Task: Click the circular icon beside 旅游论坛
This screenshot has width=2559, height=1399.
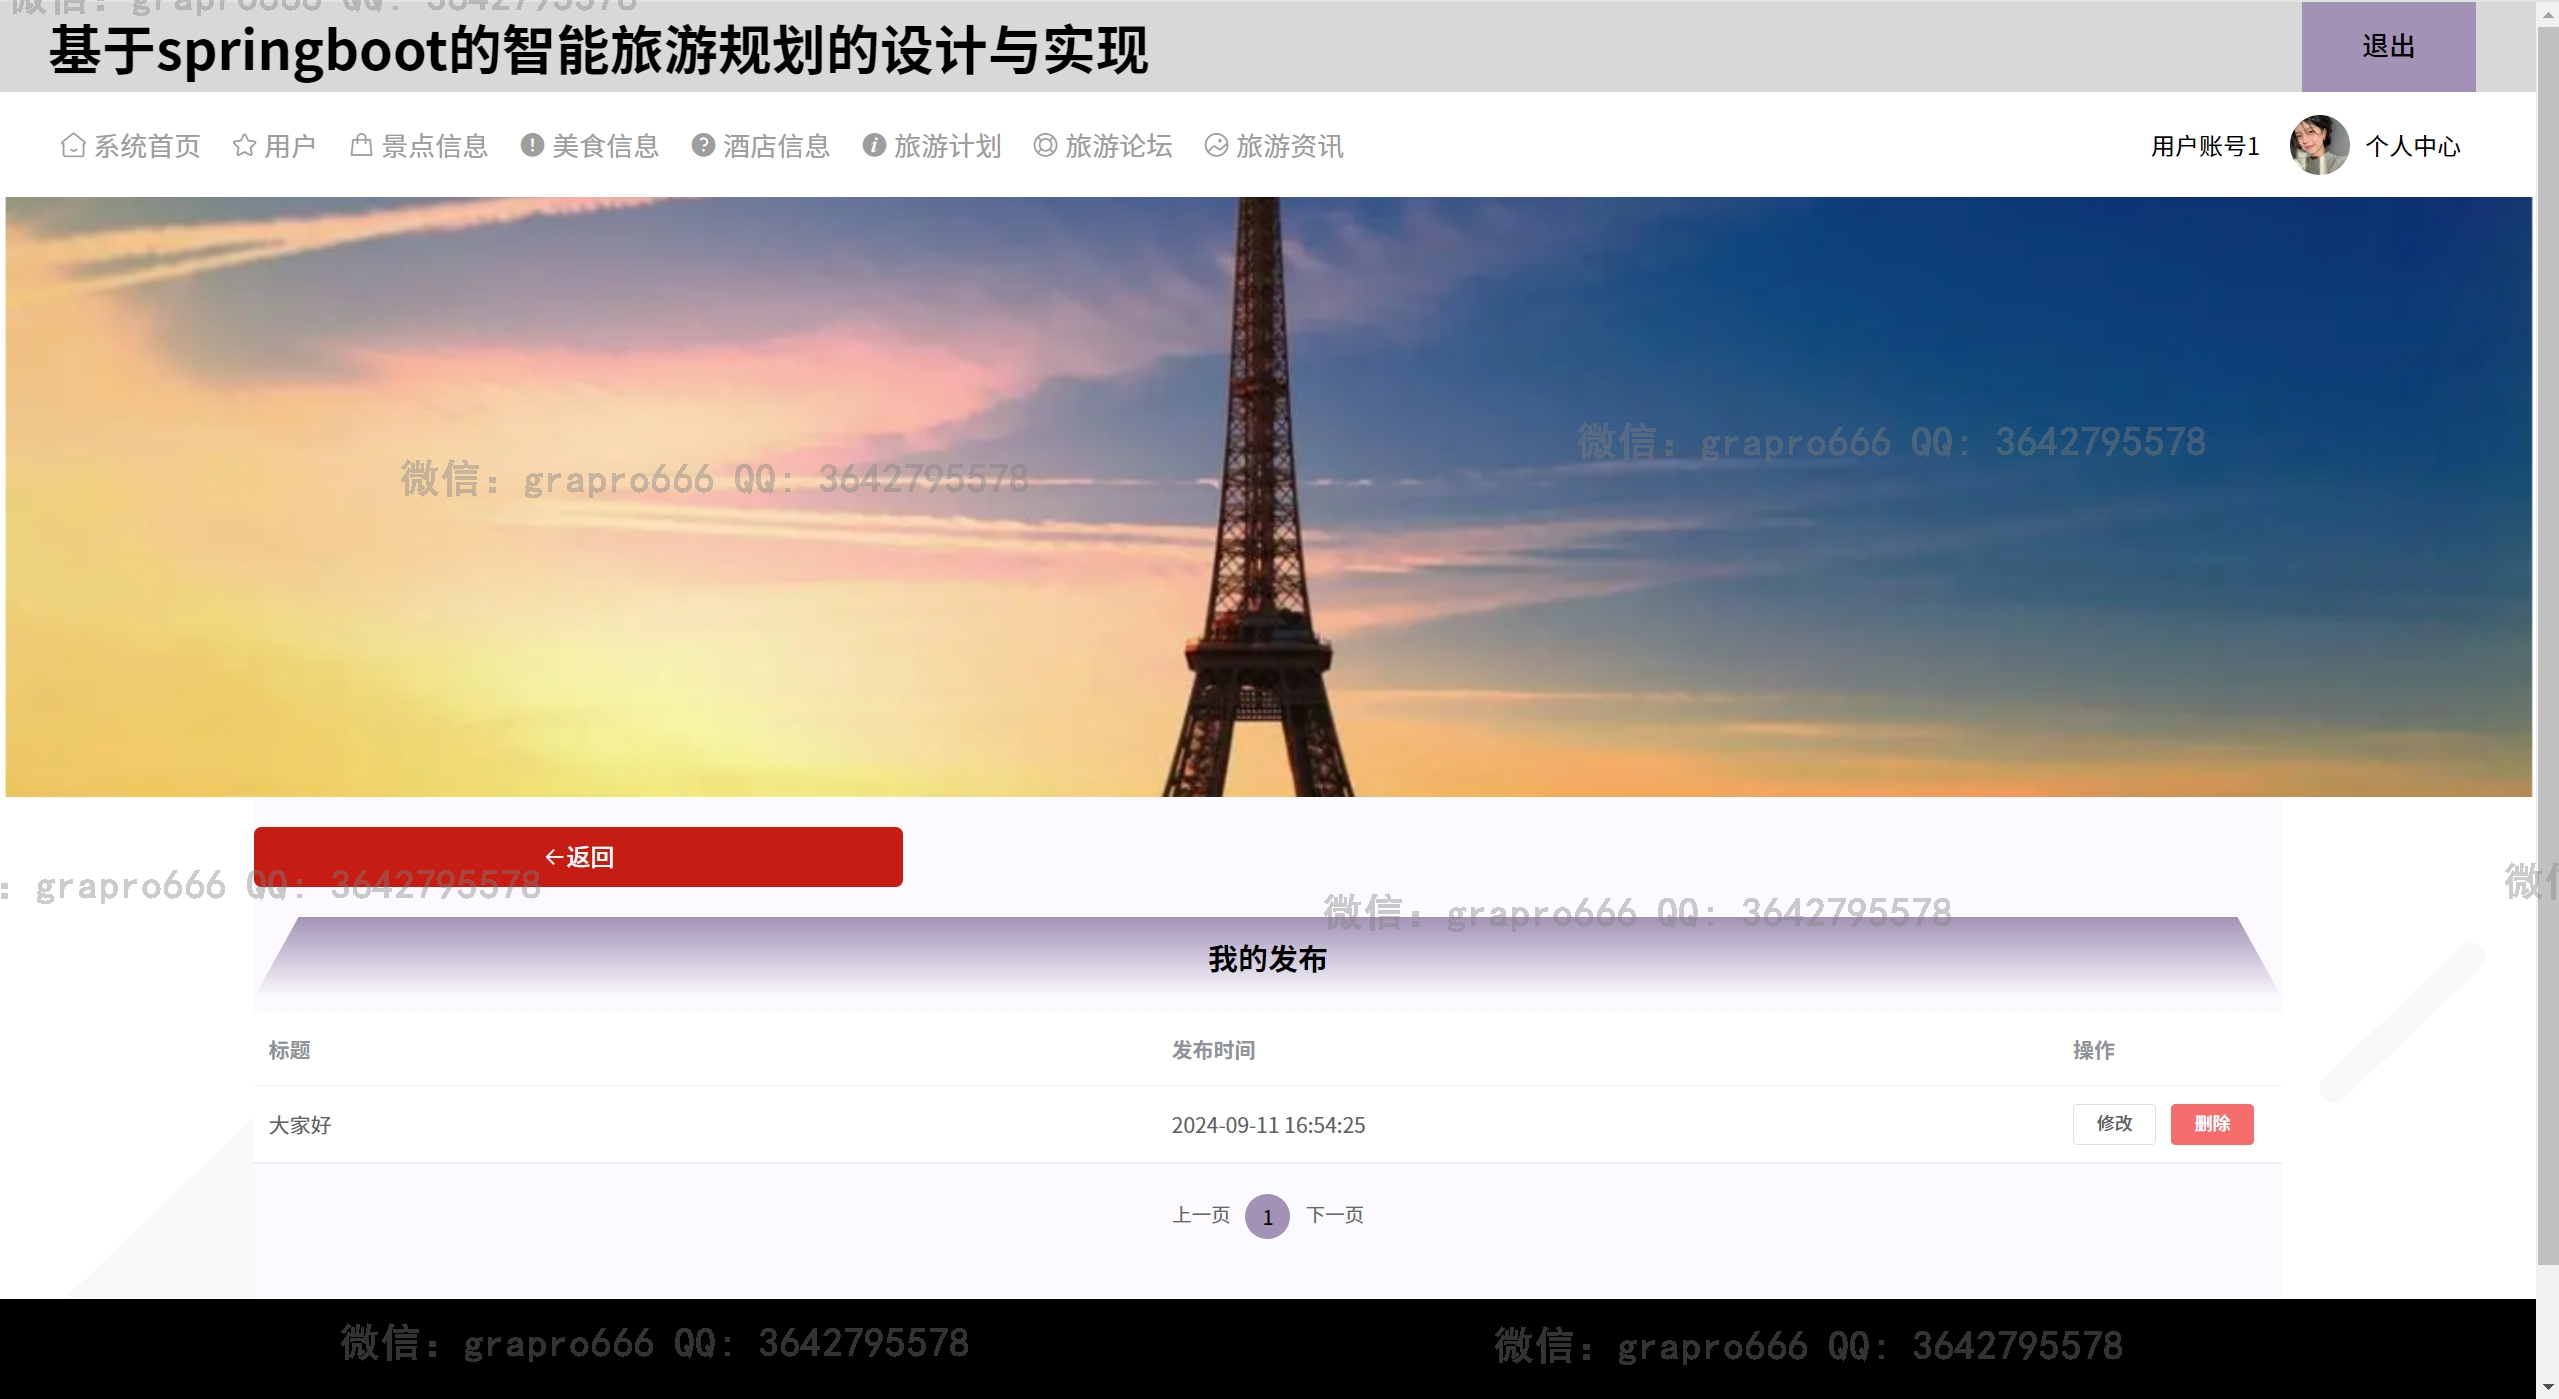Action: tap(1045, 146)
